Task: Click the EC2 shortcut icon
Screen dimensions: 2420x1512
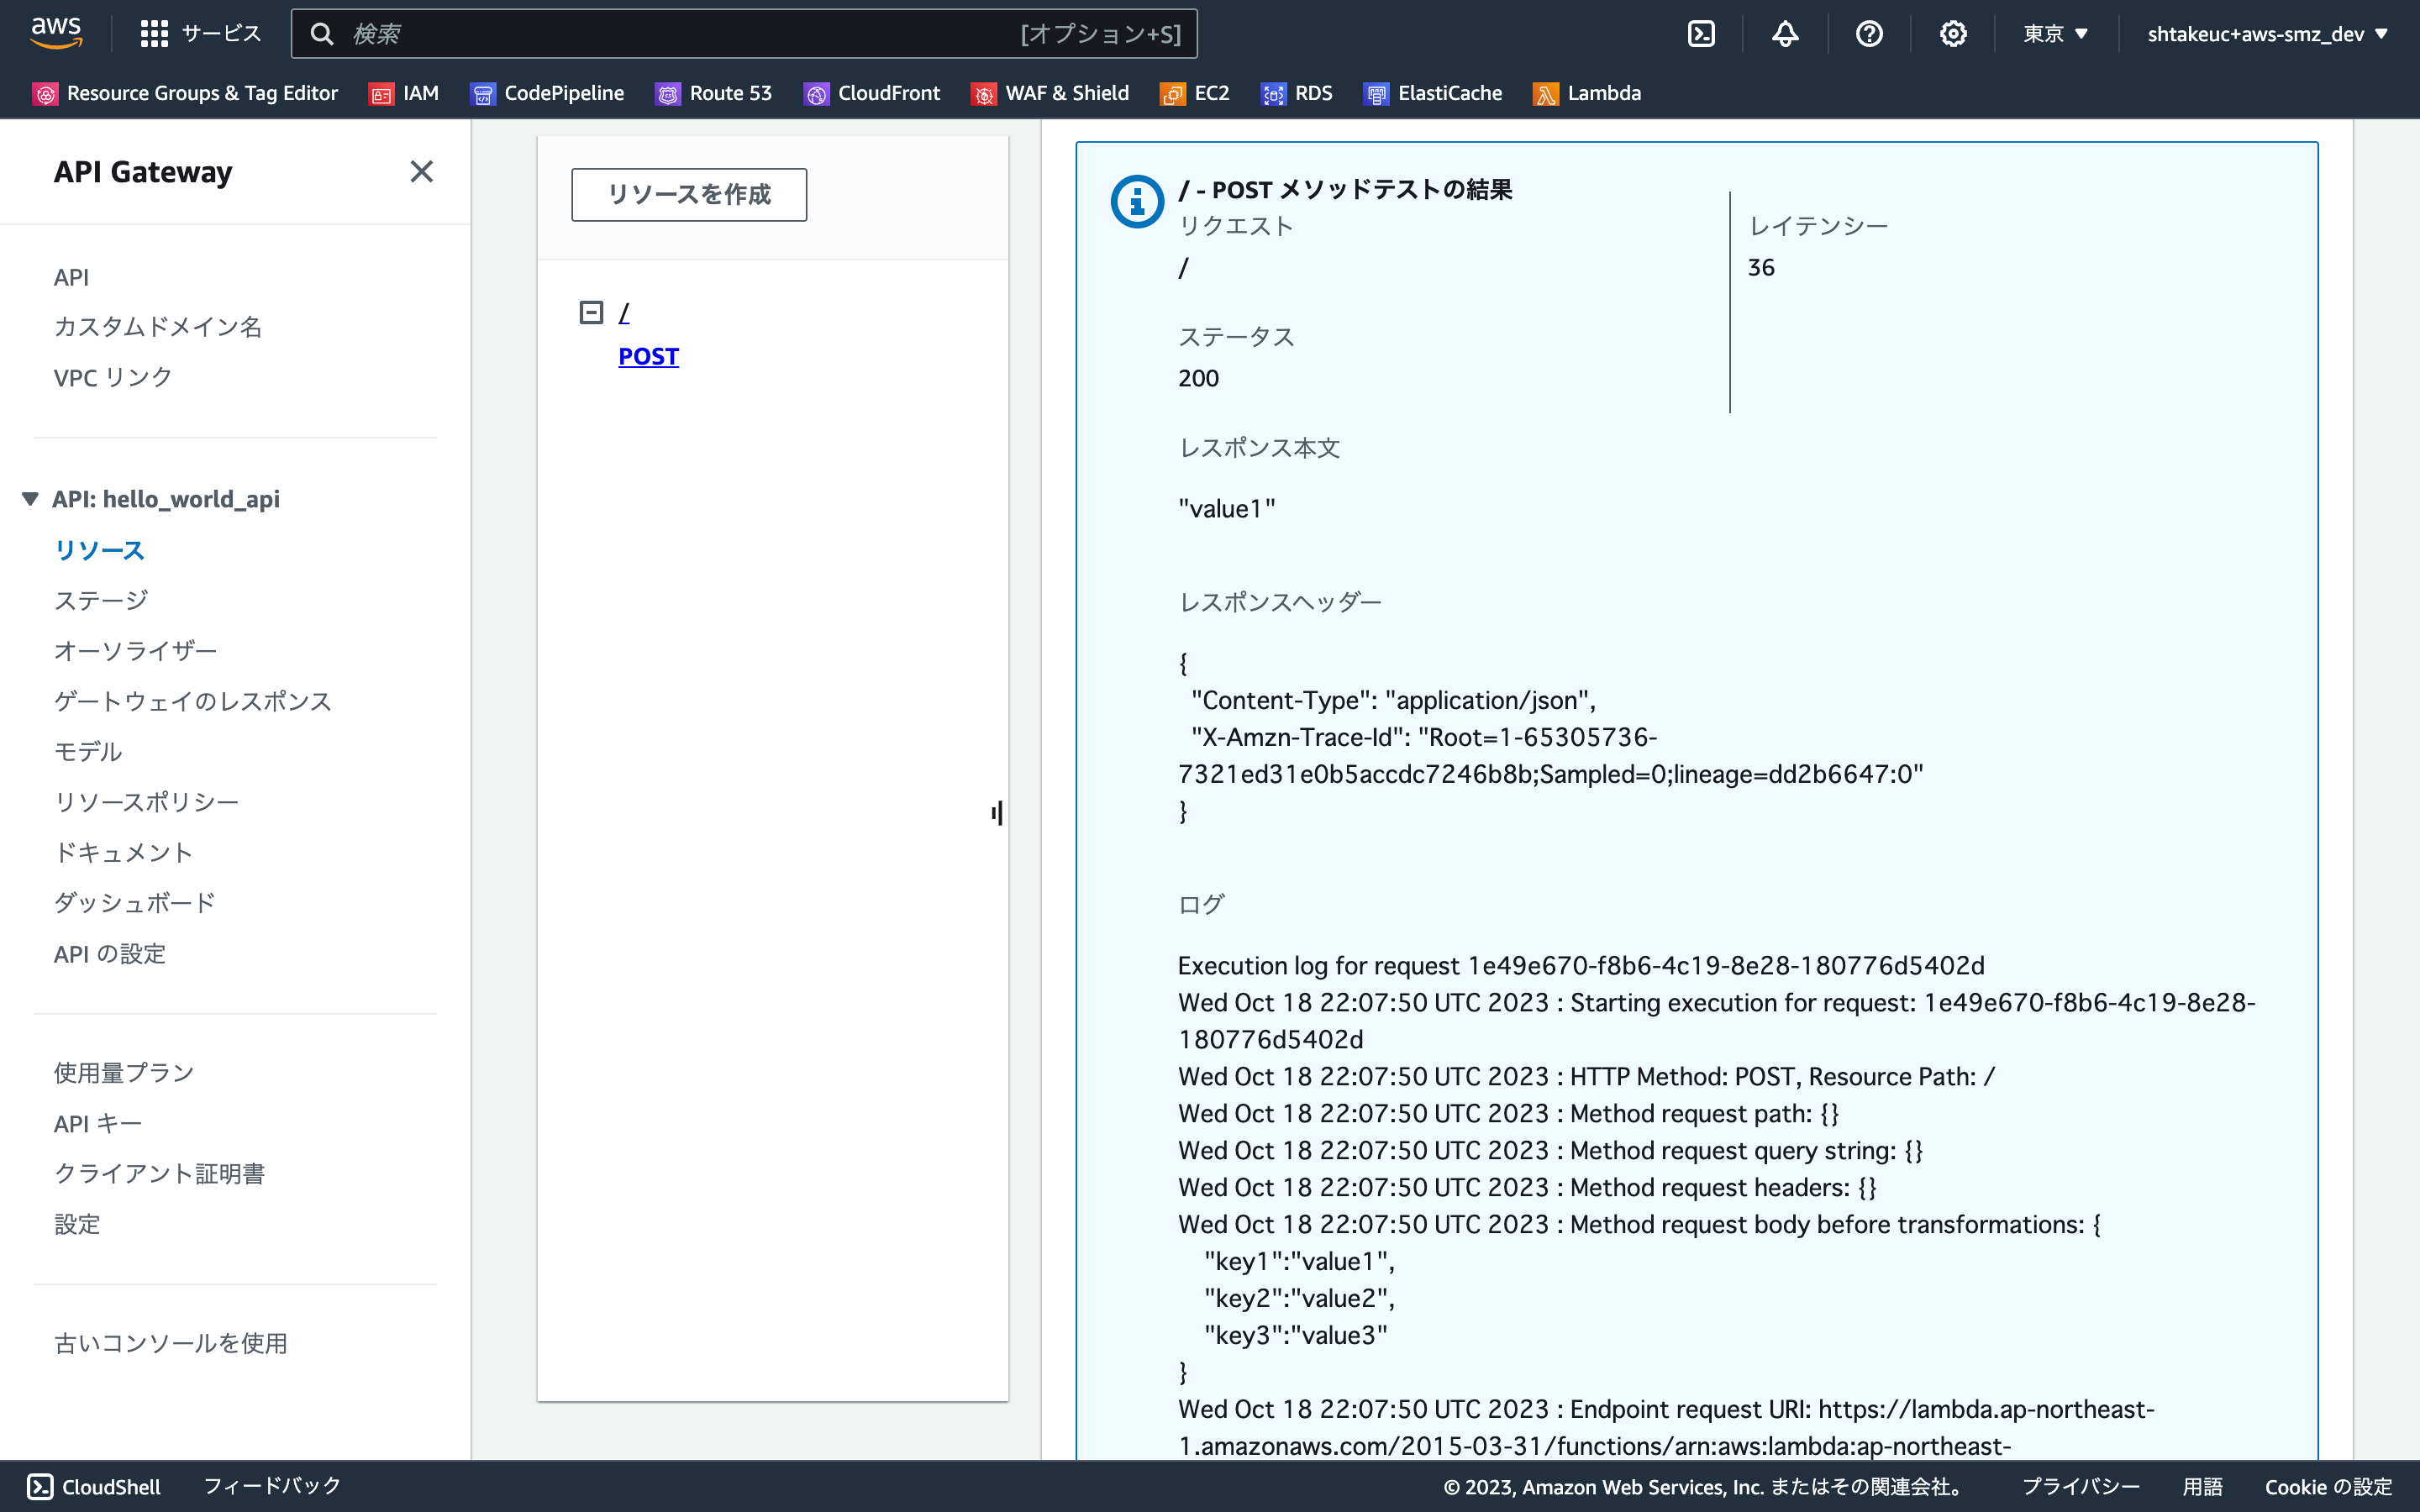Action: (x=1172, y=94)
